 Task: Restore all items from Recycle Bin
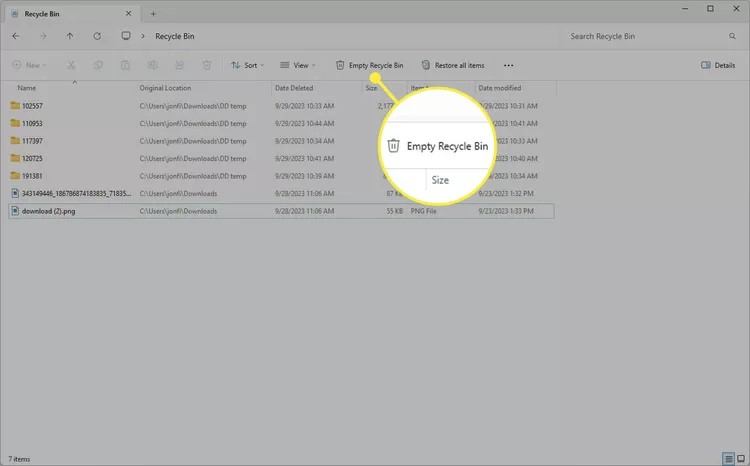[x=453, y=65]
